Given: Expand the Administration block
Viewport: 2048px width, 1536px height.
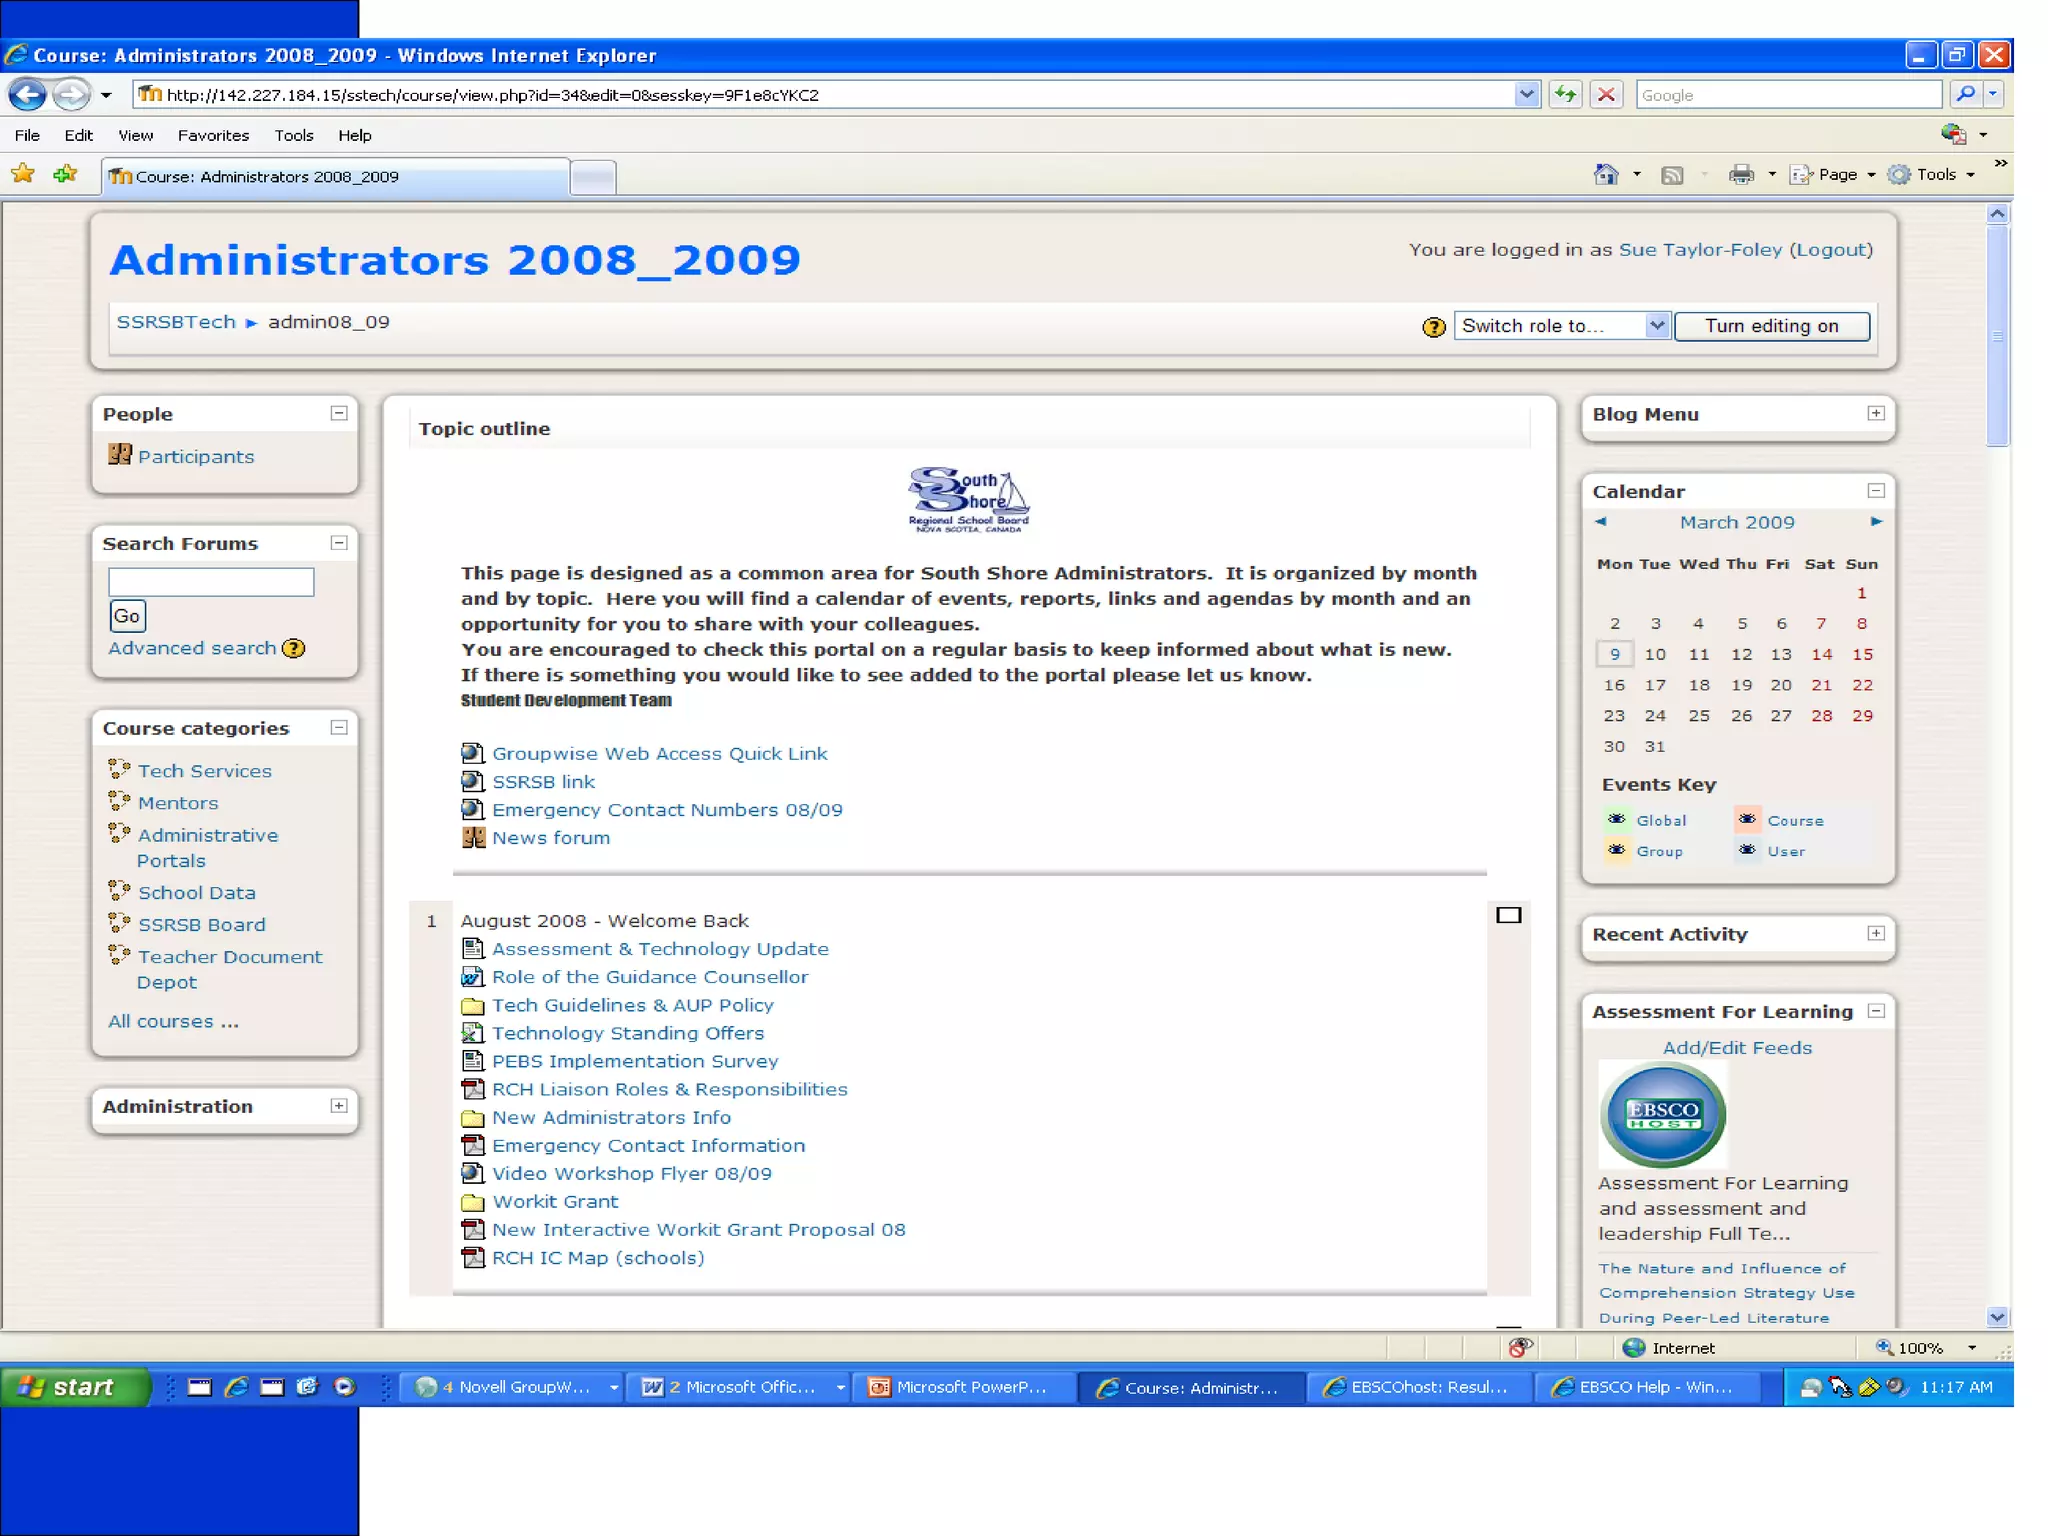Looking at the screenshot, I should pos(339,1106).
